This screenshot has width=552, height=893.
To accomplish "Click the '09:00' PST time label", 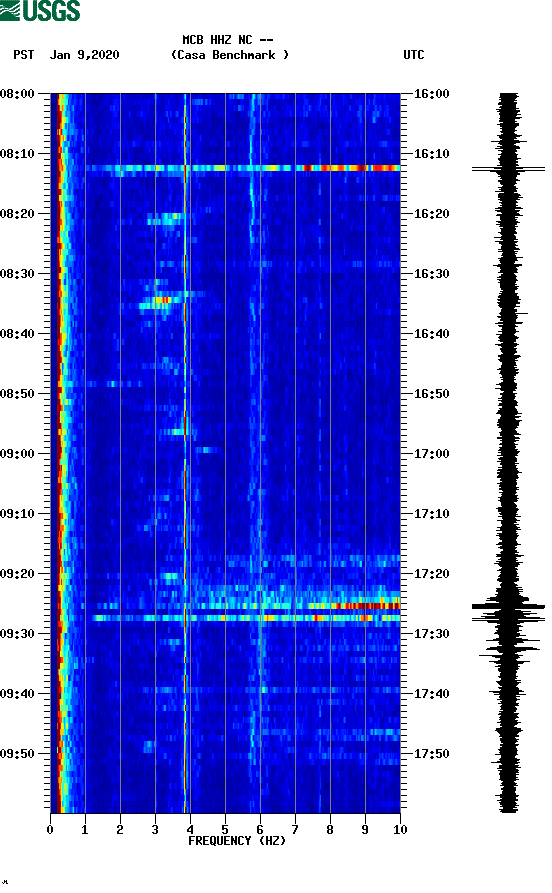I will coord(17,454).
